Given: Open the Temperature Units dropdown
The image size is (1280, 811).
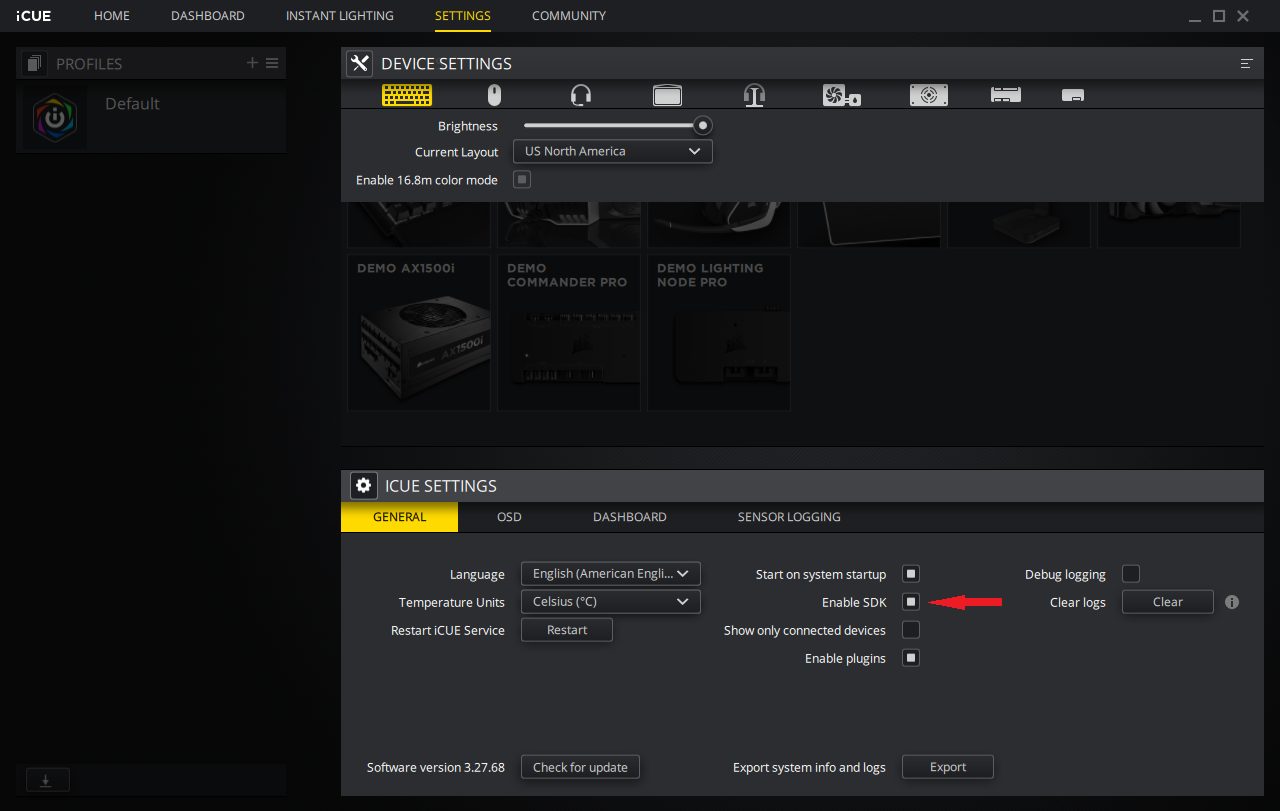Looking at the screenshot, I should click(x=611, y=602).
